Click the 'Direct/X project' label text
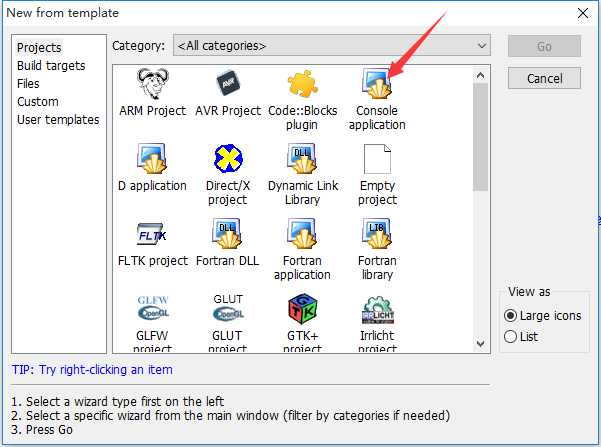The image size is (601, 447). [228, 193]
